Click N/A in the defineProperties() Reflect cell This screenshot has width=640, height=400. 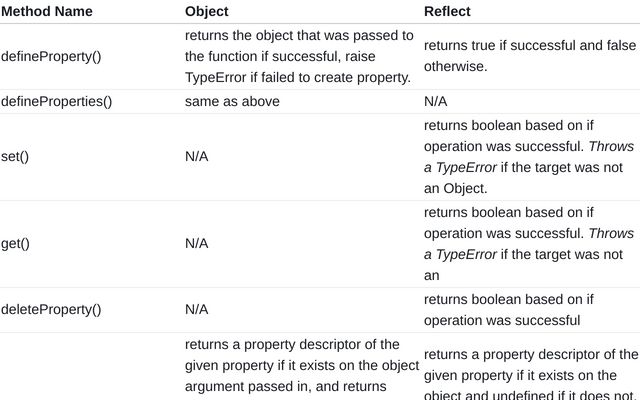click(436, 101)
